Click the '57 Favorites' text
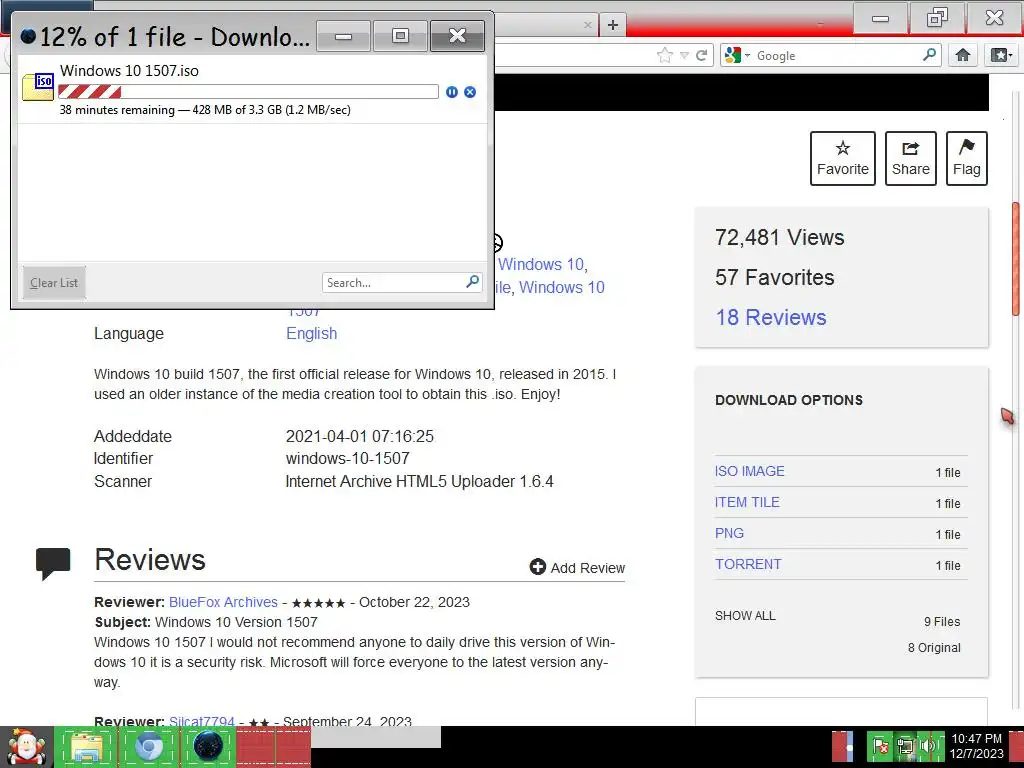This screenshot has height=768, width=1024. coord(775,278)
